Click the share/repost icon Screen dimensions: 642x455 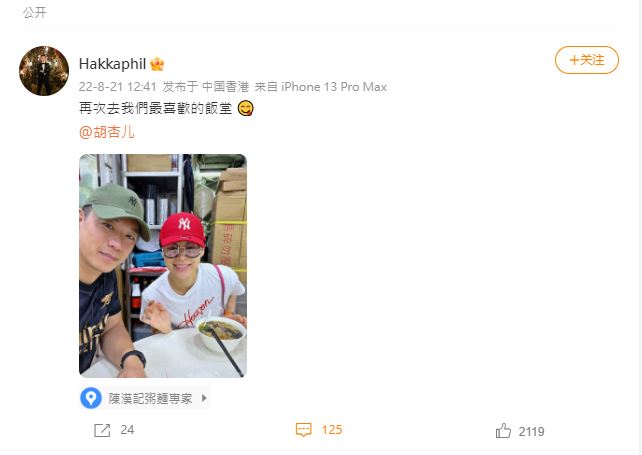point(102,430)
